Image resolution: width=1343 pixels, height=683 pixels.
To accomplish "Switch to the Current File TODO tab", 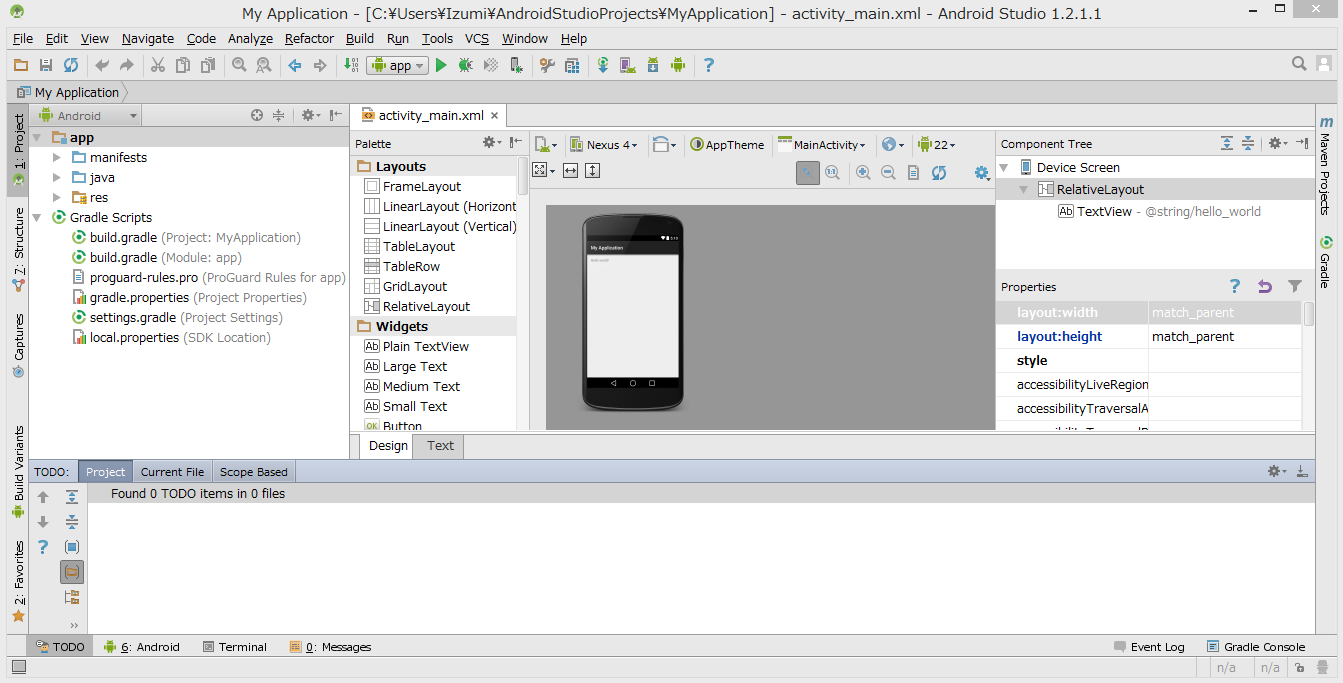I will click(172, 472).
